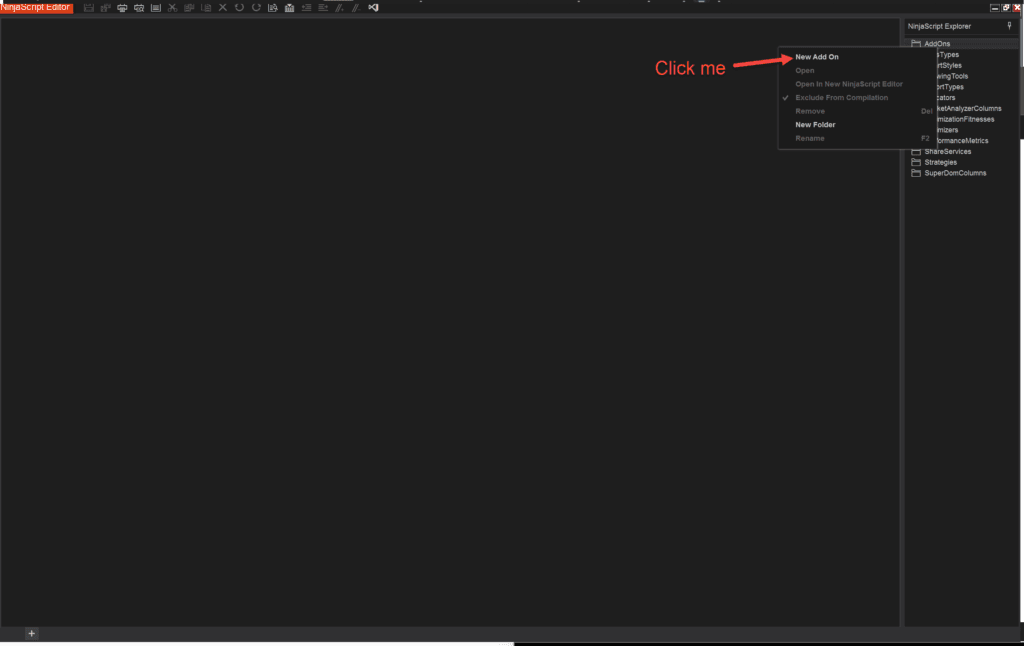
Task: Minimize the NinjaScript Editor window
Action: pos(995,8)
